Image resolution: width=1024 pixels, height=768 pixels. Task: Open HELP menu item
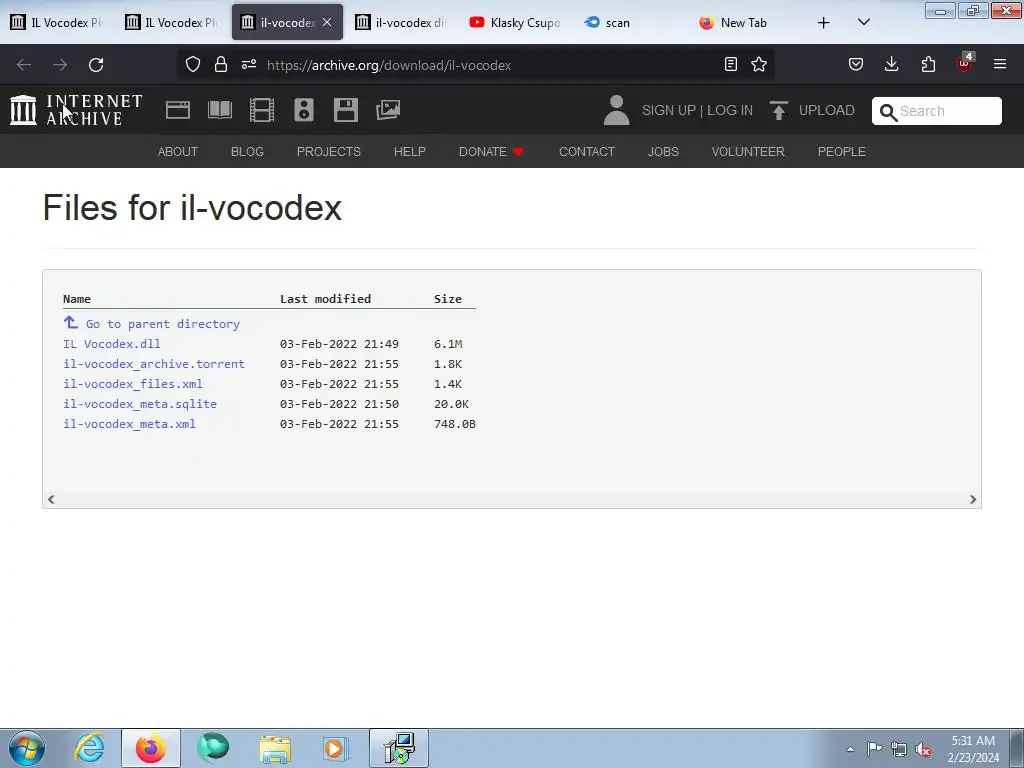click(409, 152)
